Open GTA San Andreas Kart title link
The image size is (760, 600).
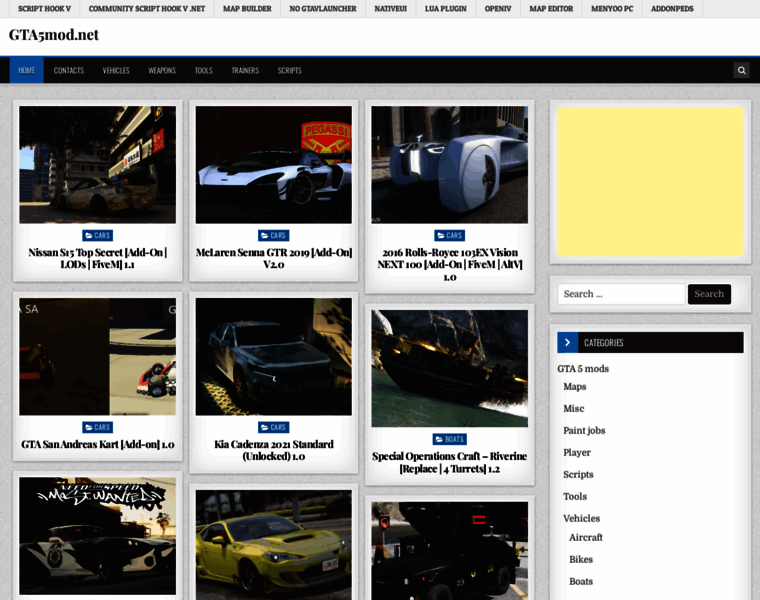click(97, 444)
